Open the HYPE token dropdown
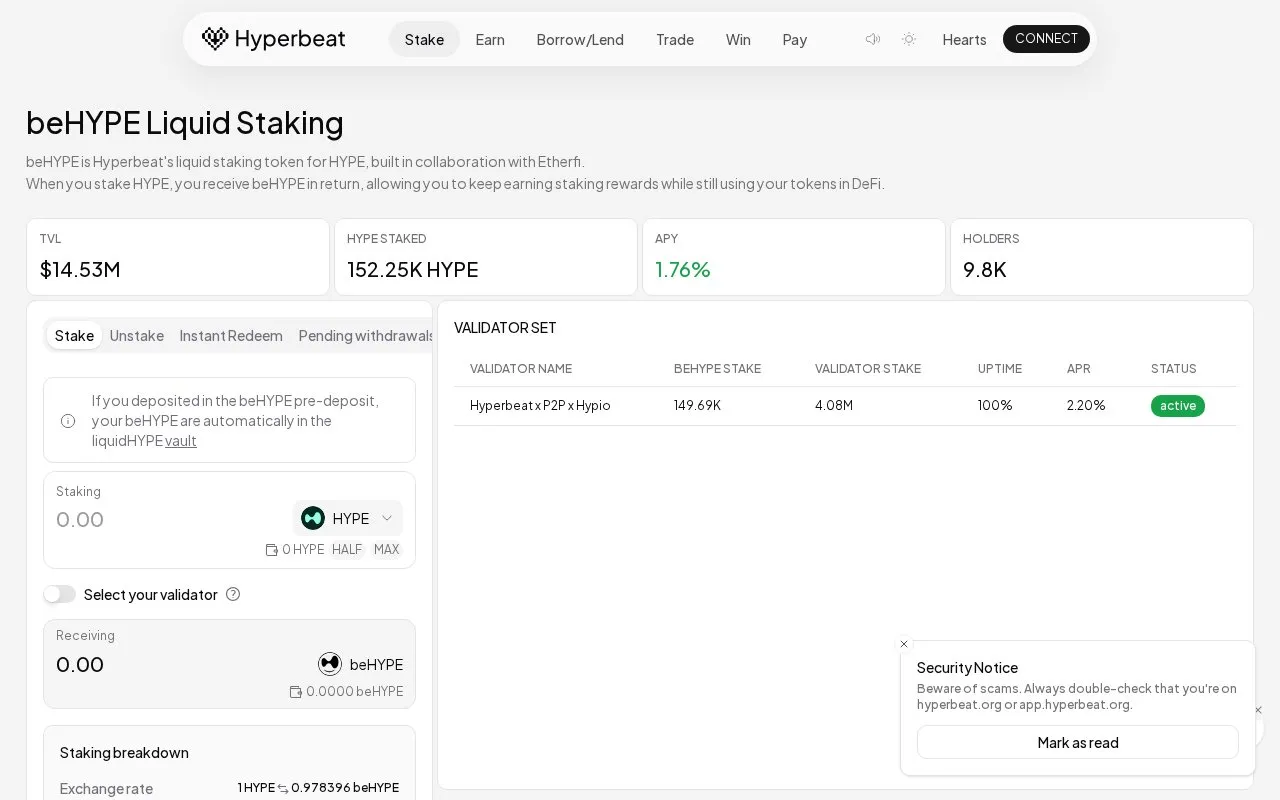Image resolution: width=1280 pixels, height=800 pixels. coord(348,518)
